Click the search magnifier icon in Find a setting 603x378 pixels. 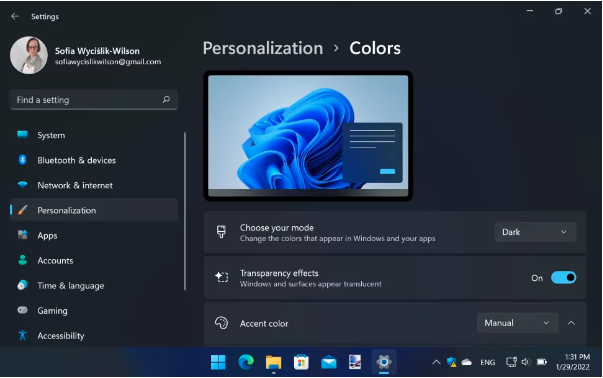pyautogui.click(x=166, y=100)
